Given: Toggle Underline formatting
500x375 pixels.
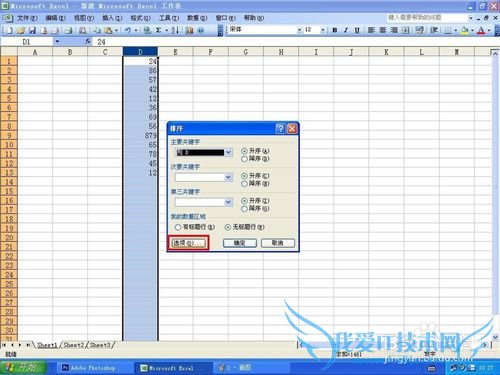Looking at the screenshot, I should coord(357,30).
